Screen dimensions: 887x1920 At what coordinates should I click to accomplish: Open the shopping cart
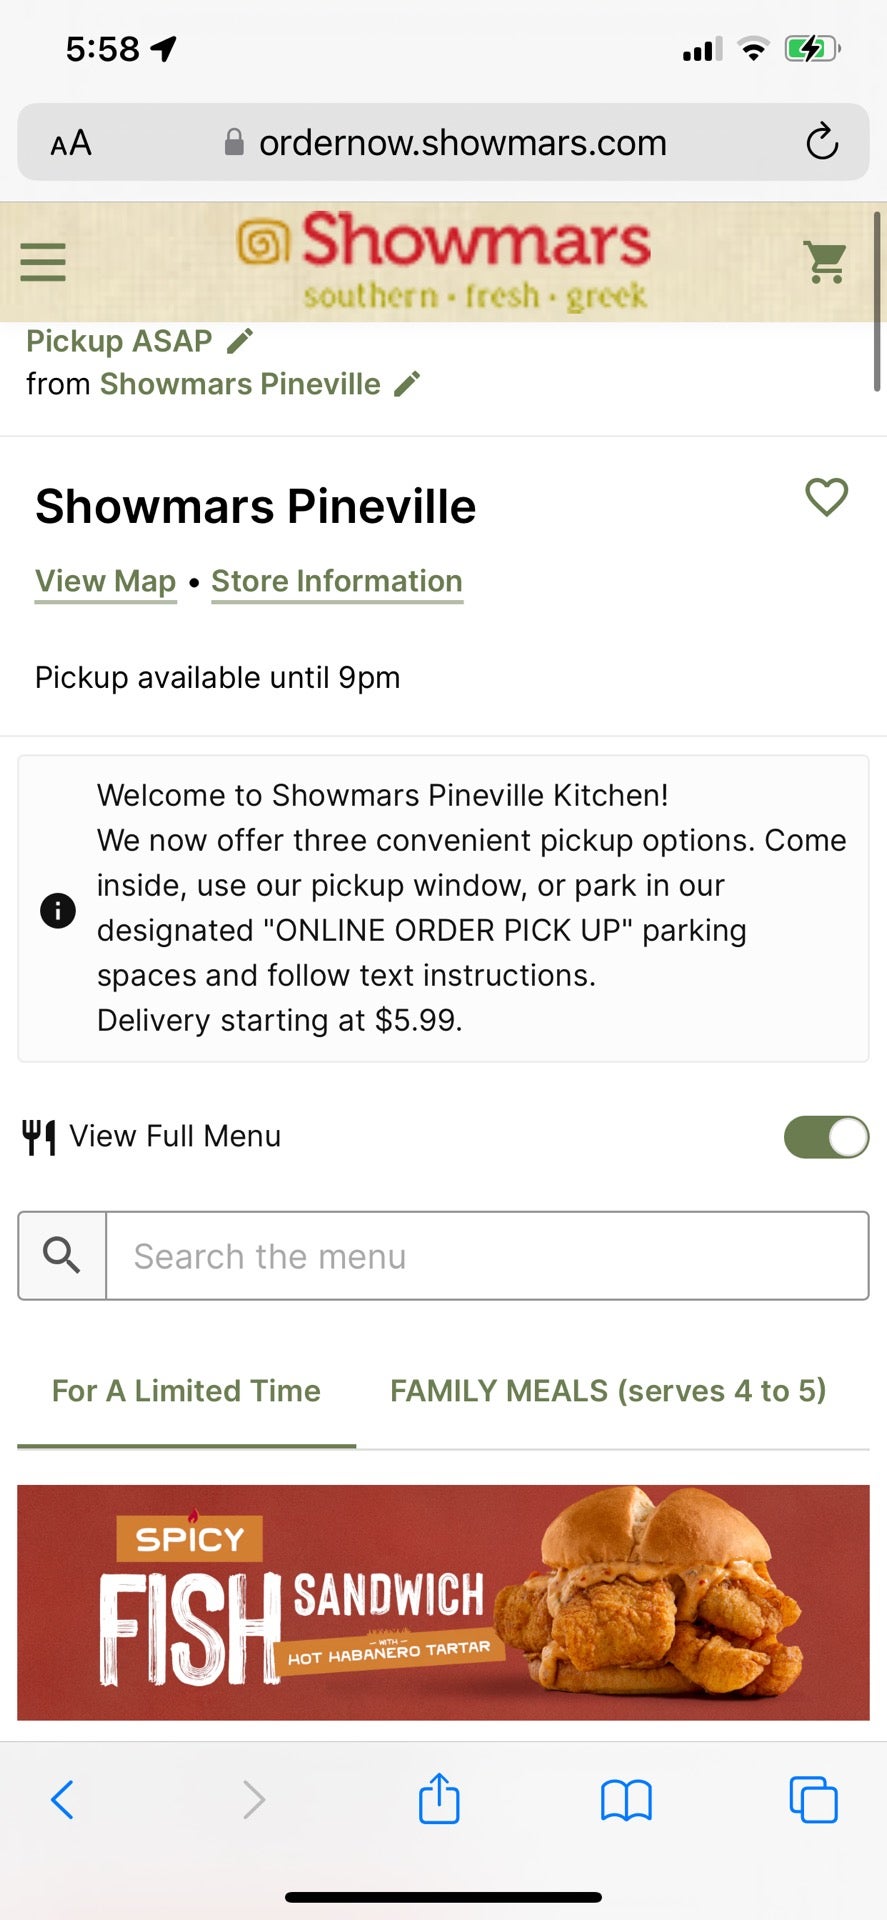click(x=825, y=262)
